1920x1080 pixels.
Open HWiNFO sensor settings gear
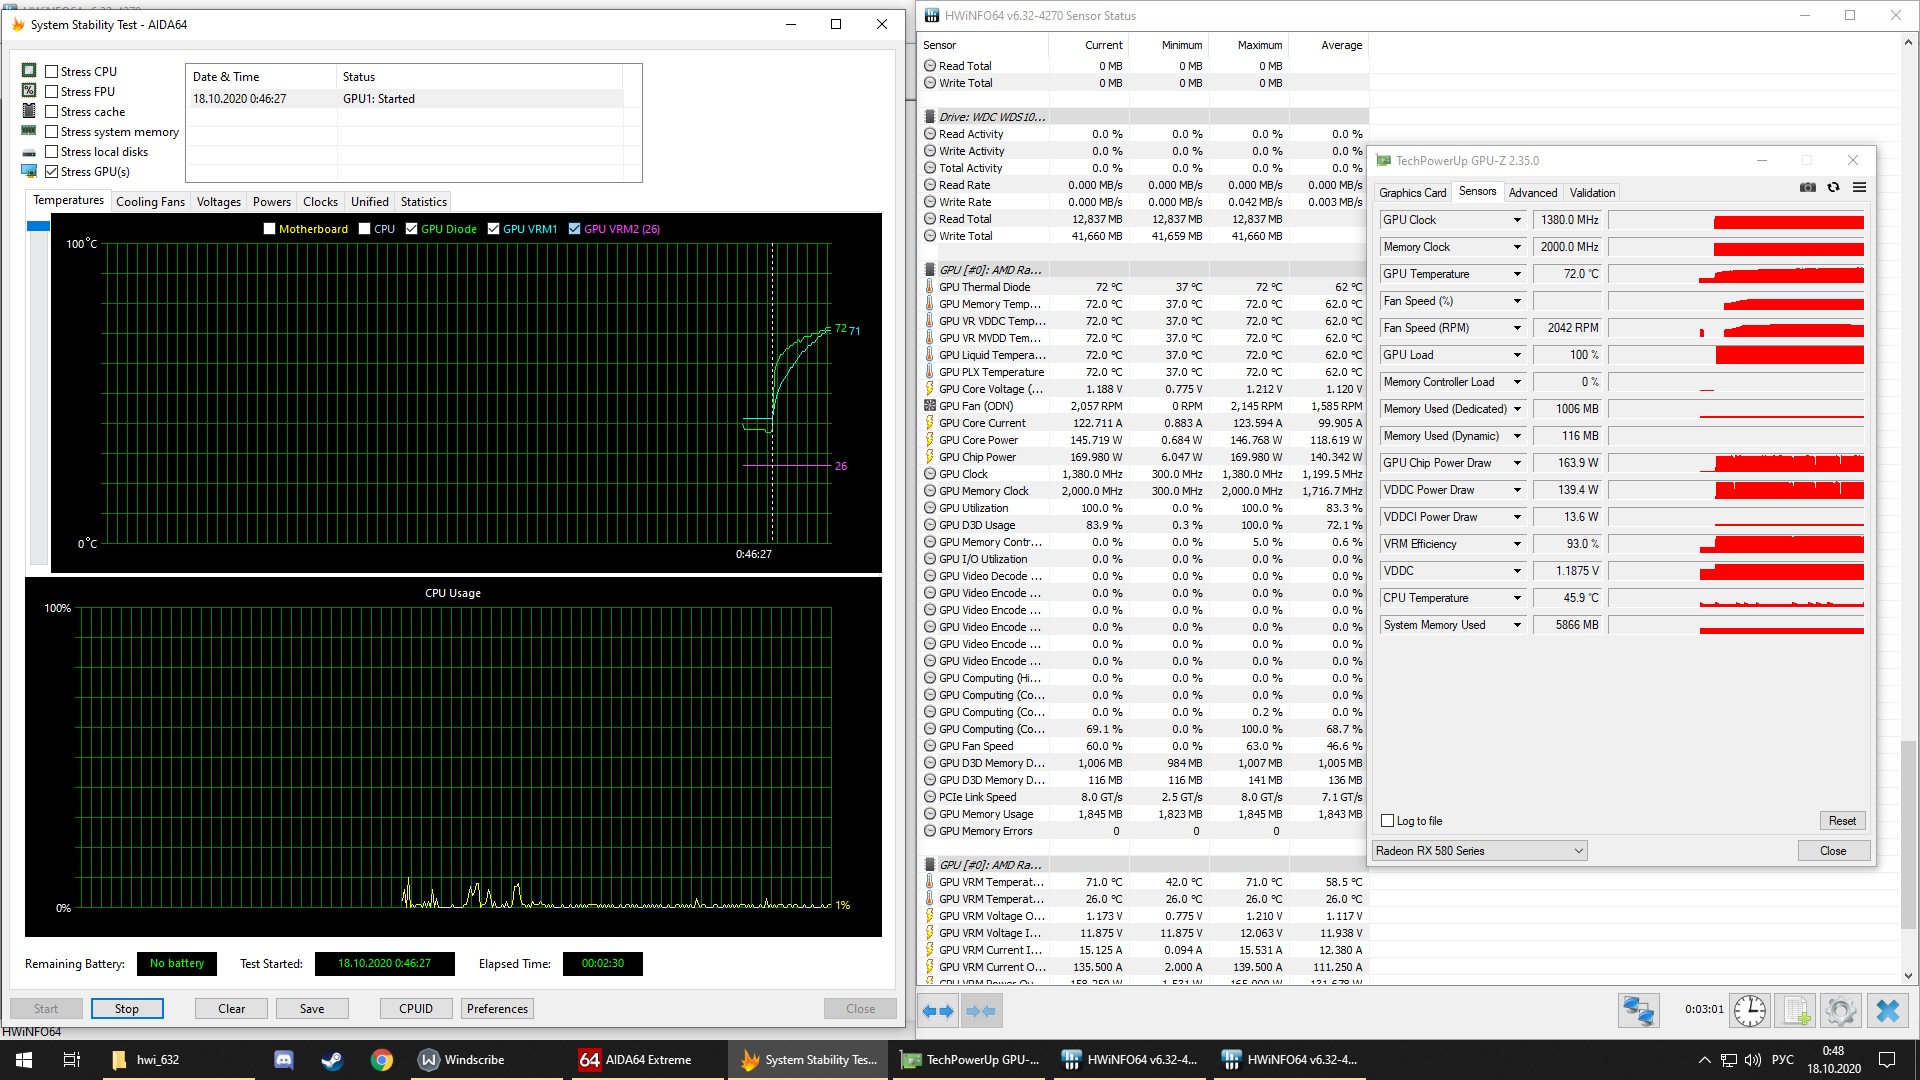tap(1840, 1011)
